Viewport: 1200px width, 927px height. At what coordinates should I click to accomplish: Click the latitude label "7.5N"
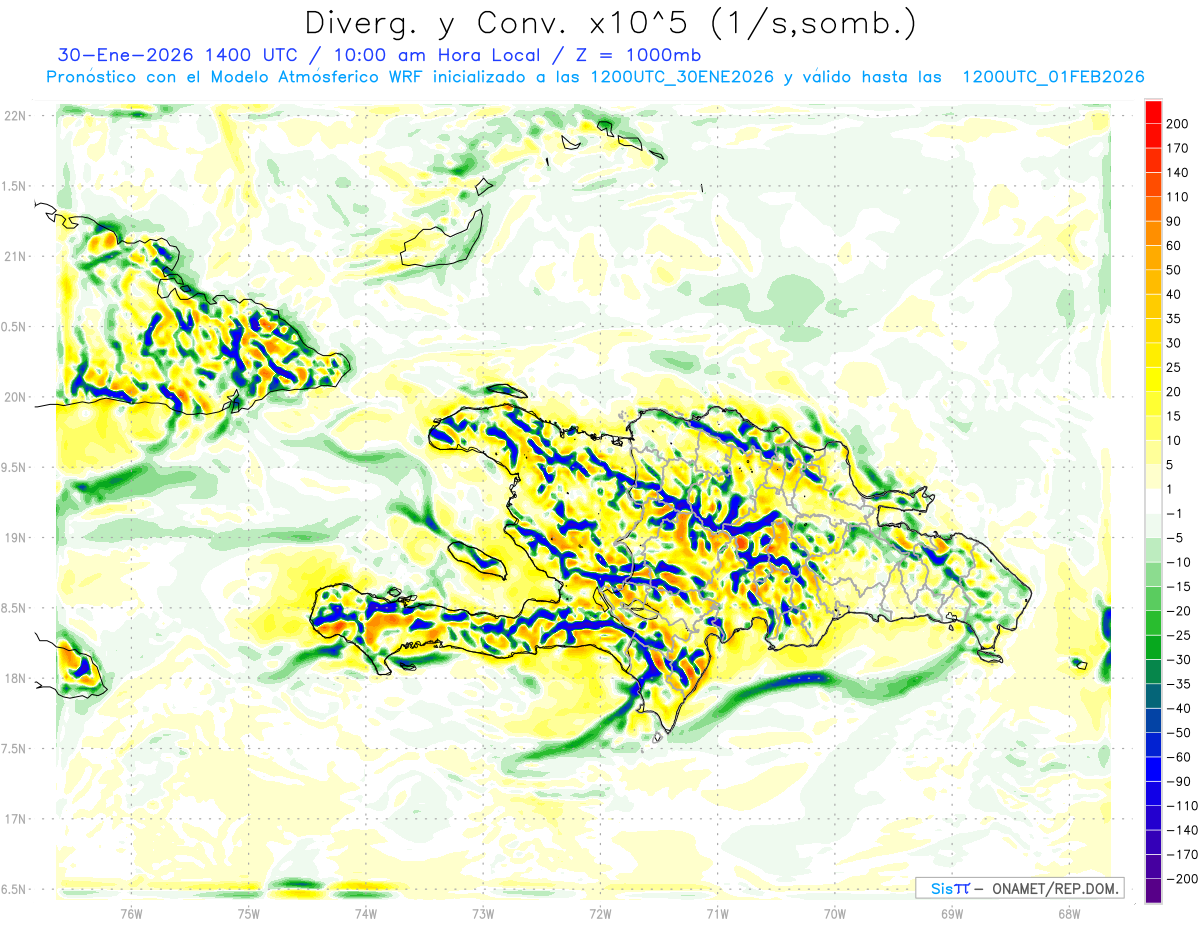click(15, 749)
